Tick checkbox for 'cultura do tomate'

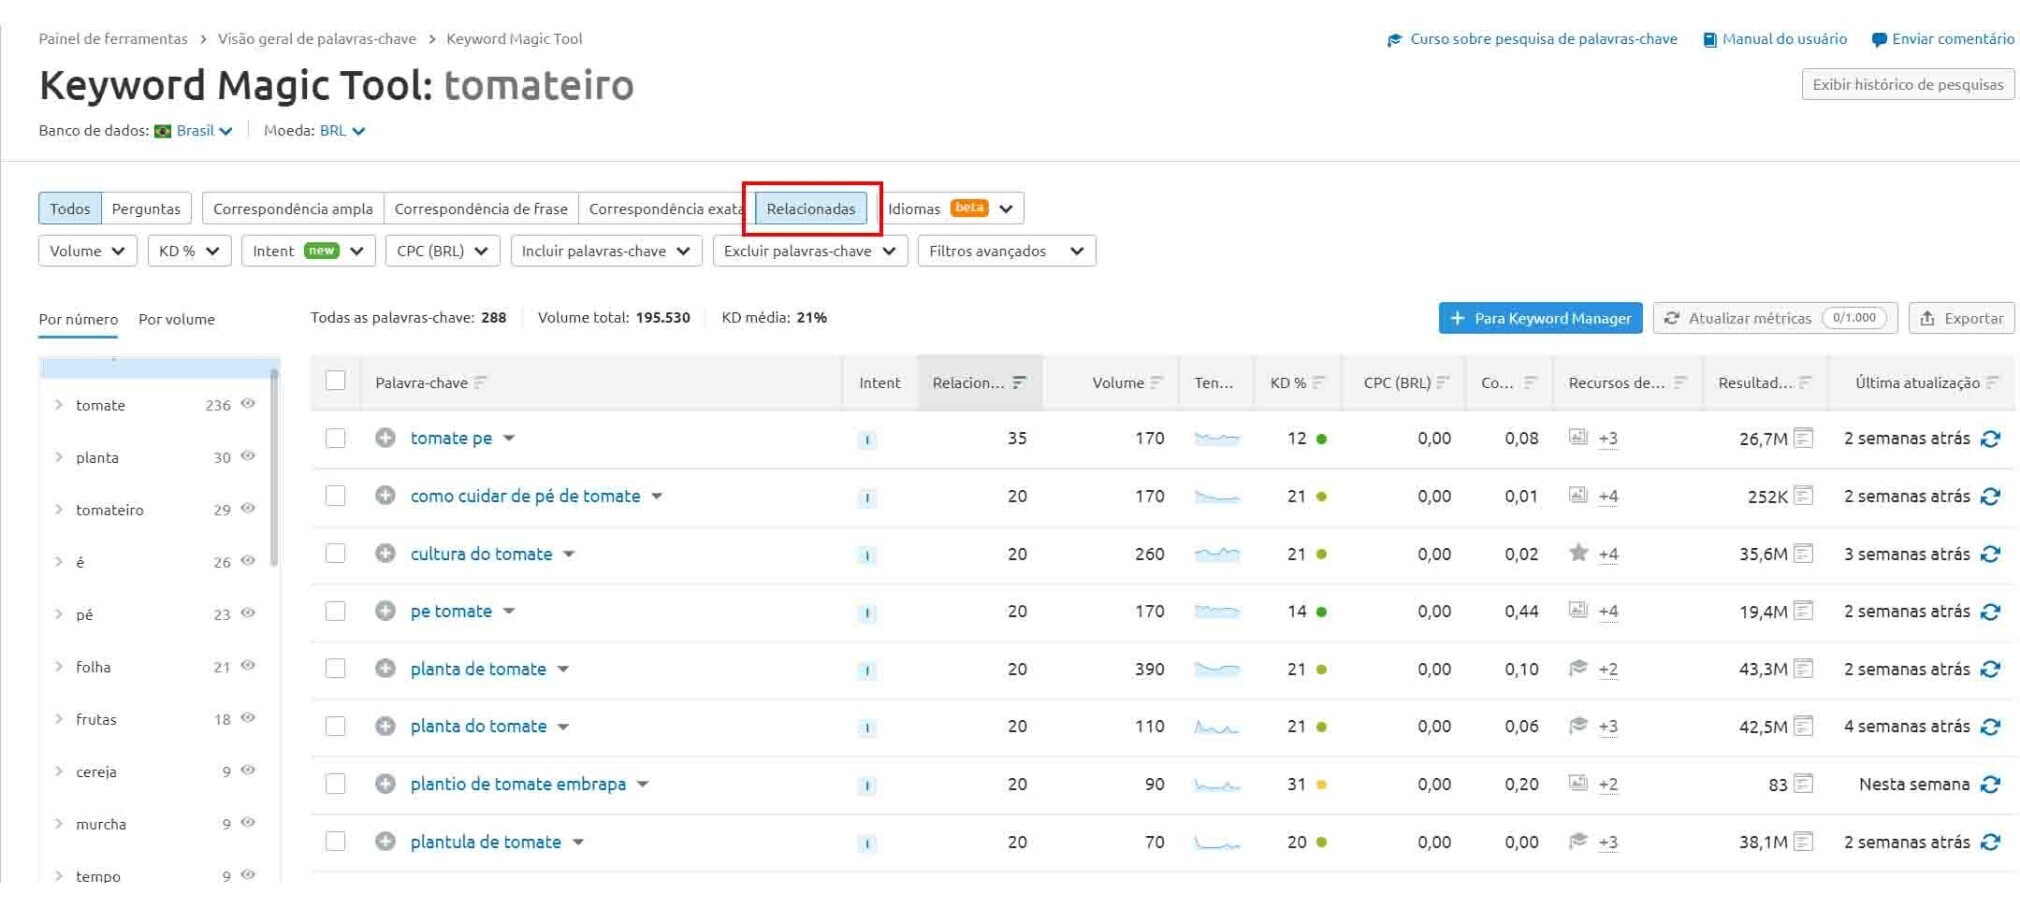coord(336,554)
